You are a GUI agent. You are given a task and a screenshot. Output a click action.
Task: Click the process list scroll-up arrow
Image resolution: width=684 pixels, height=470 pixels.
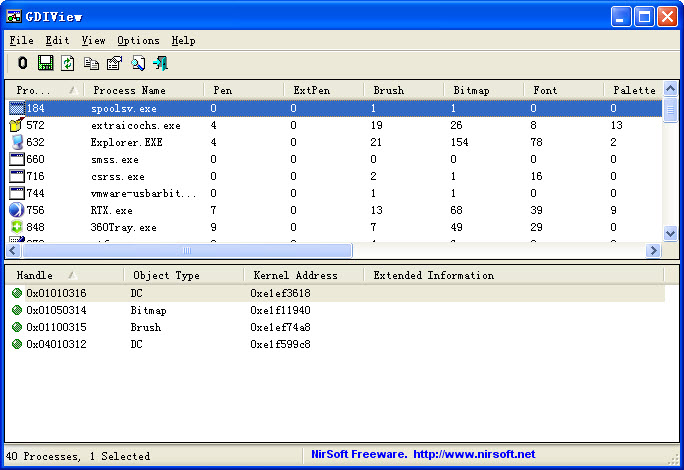(670, 89)
